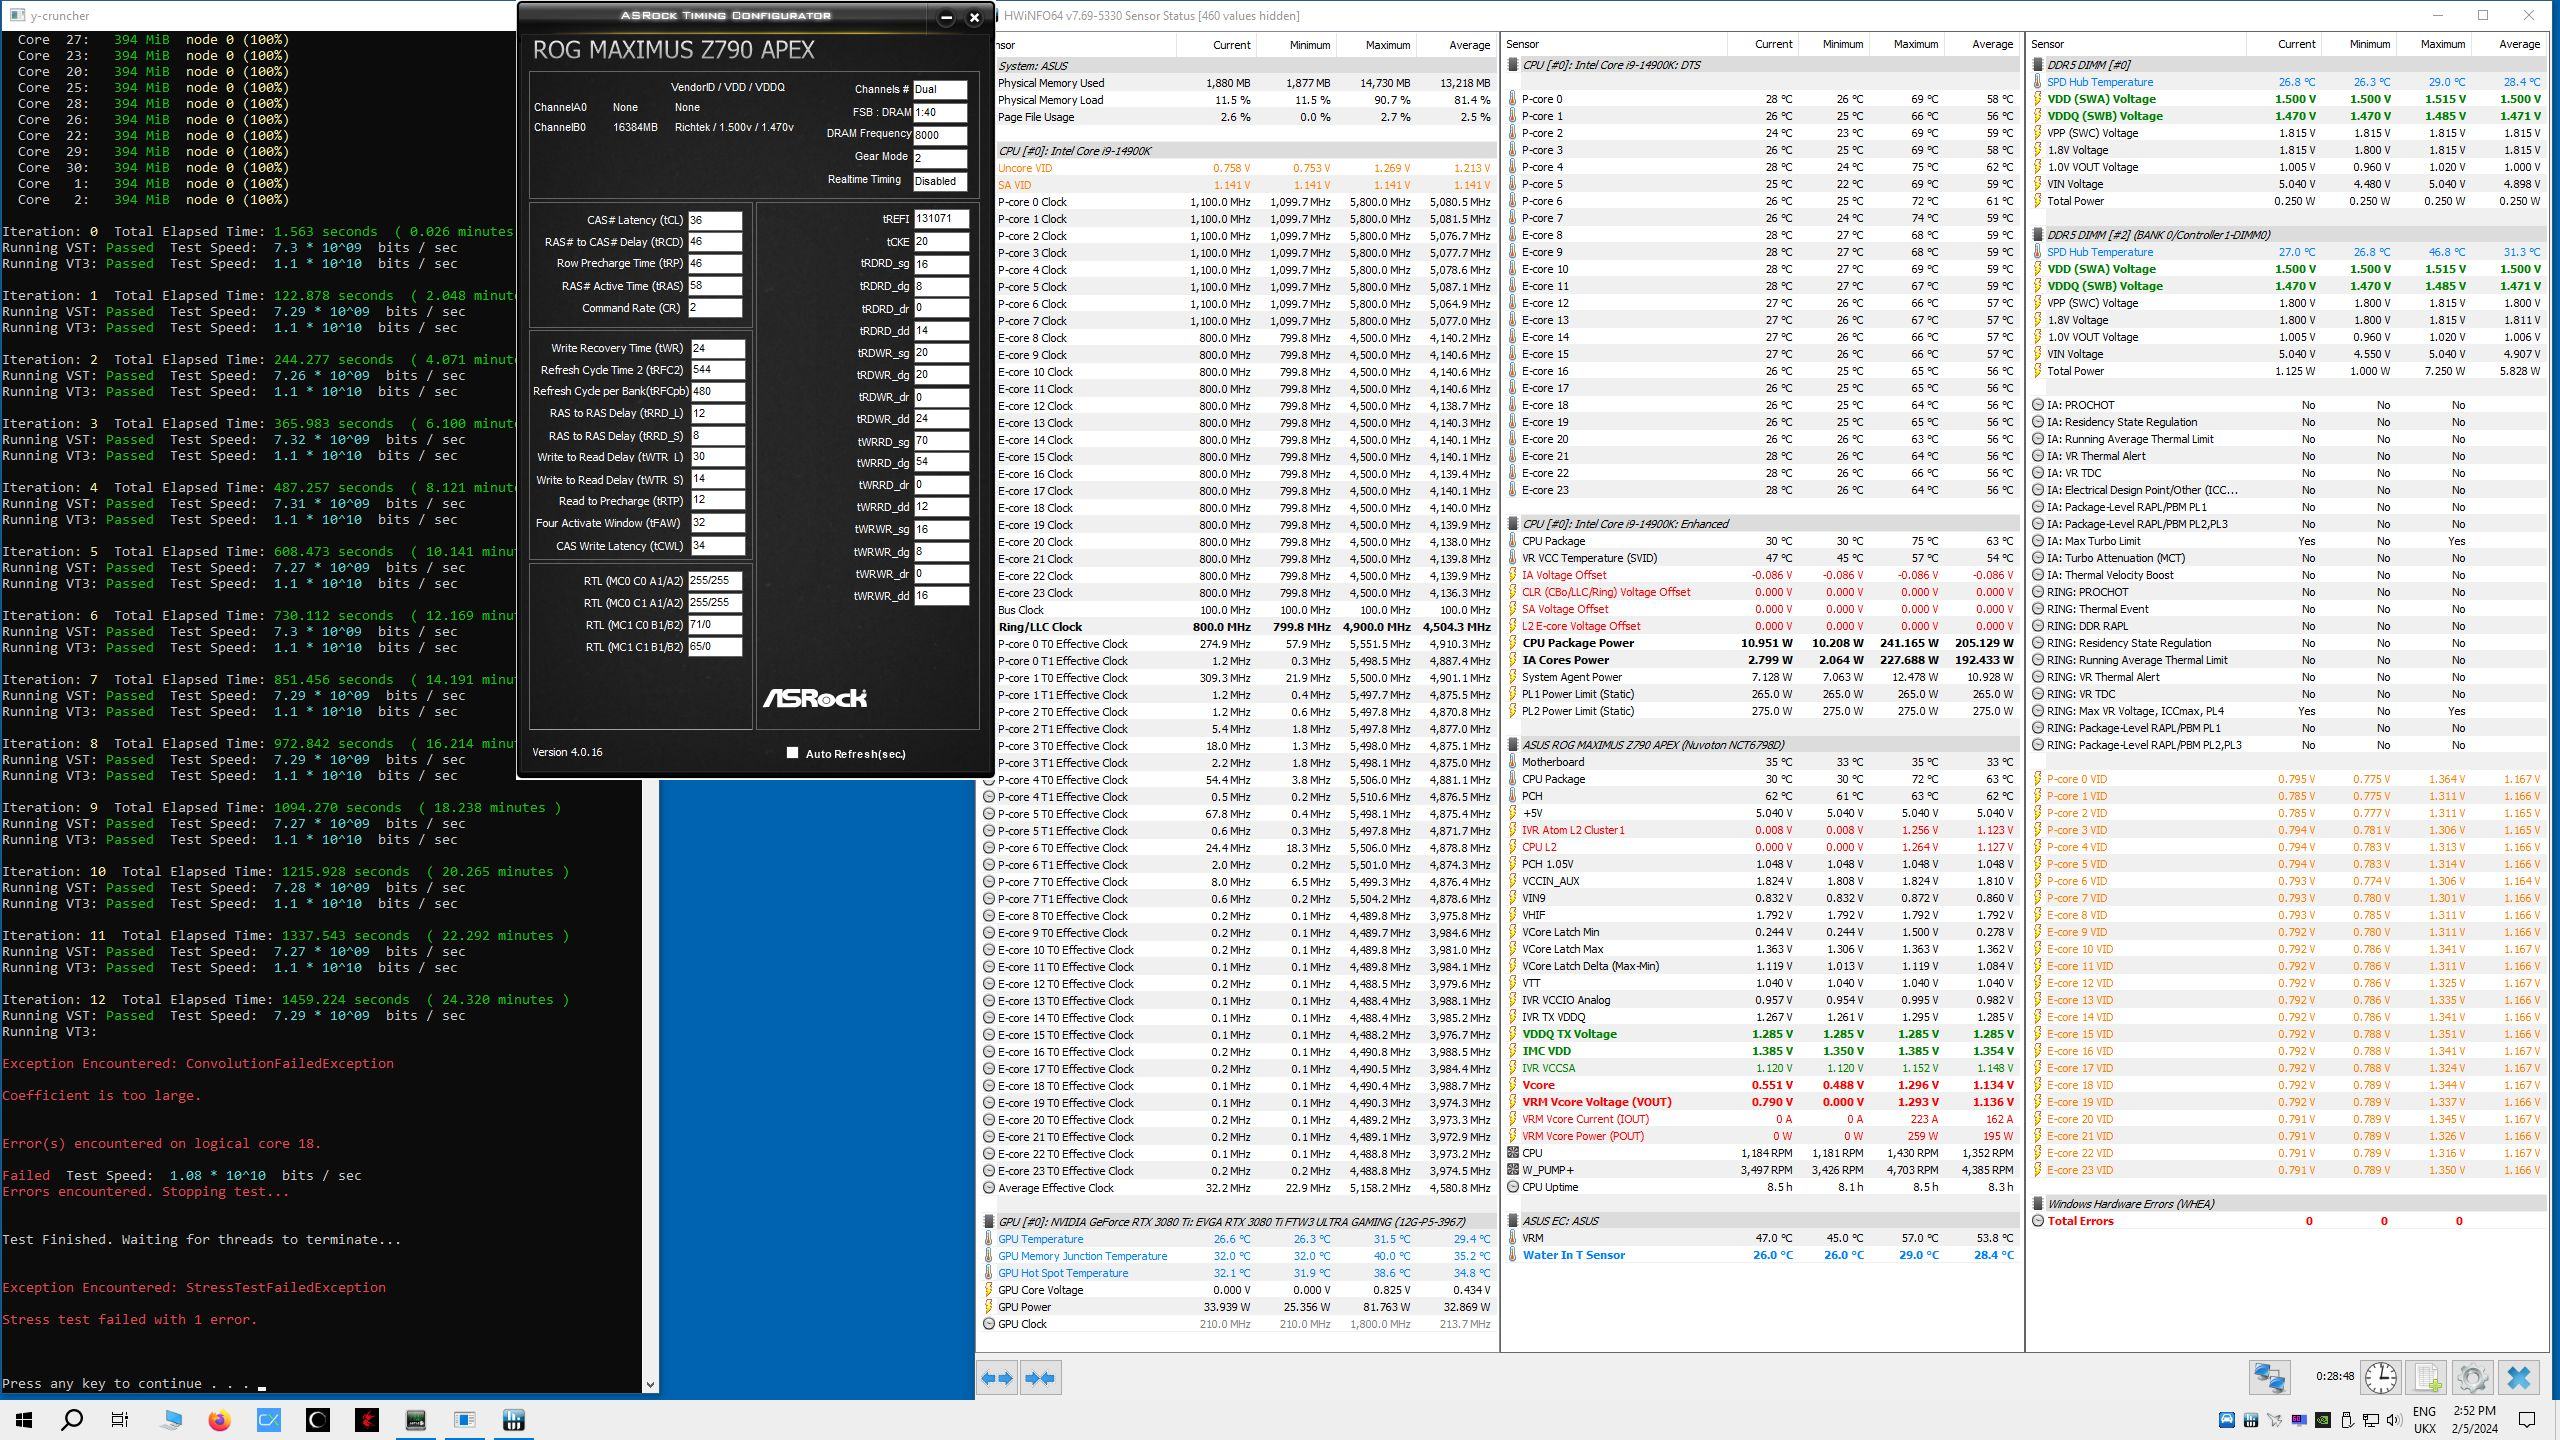Open HWiNFO sensor settings gear
This screenshot has height=1440, width=2560.
click(x=2472, y=1377)
